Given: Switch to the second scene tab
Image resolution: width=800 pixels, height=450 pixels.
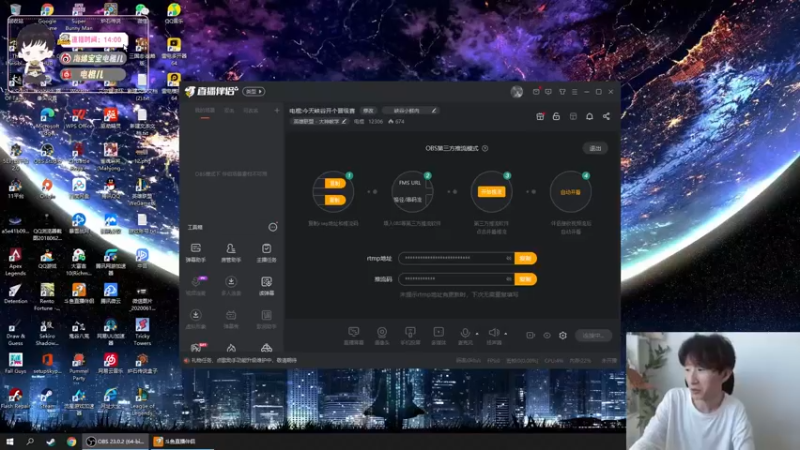Looking at the screenshot, I should point(229,111).
